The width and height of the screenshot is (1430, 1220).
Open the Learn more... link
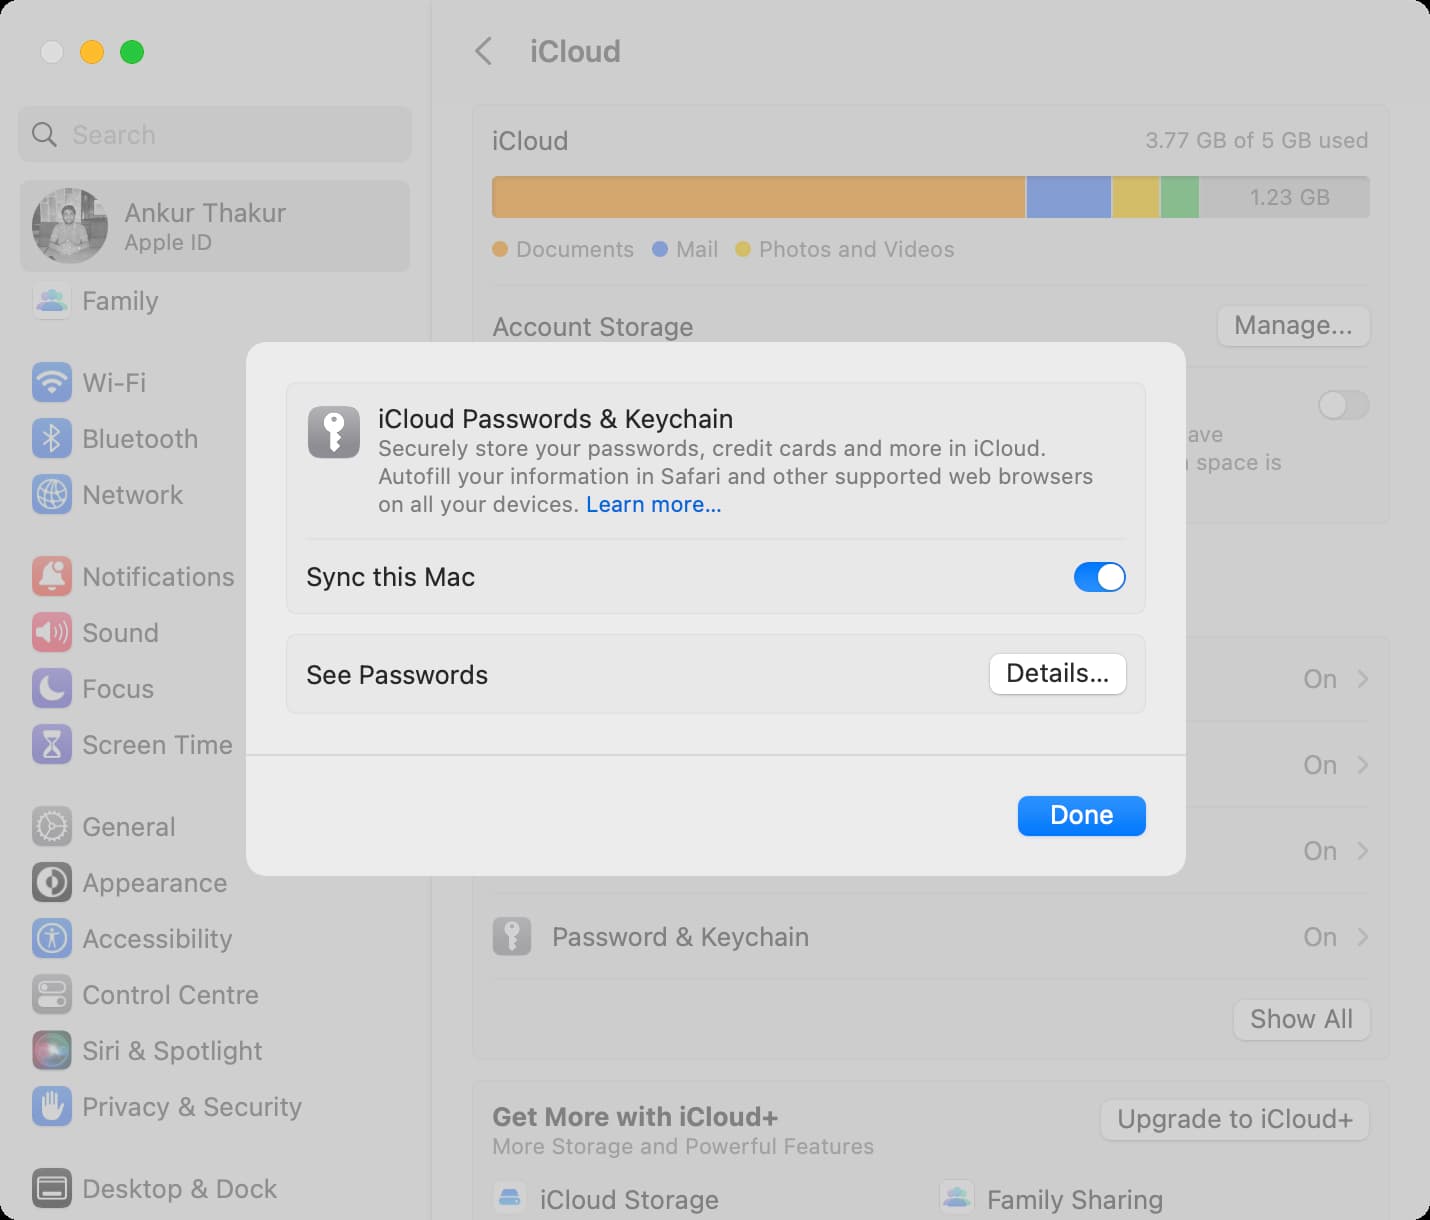[653, 505]
